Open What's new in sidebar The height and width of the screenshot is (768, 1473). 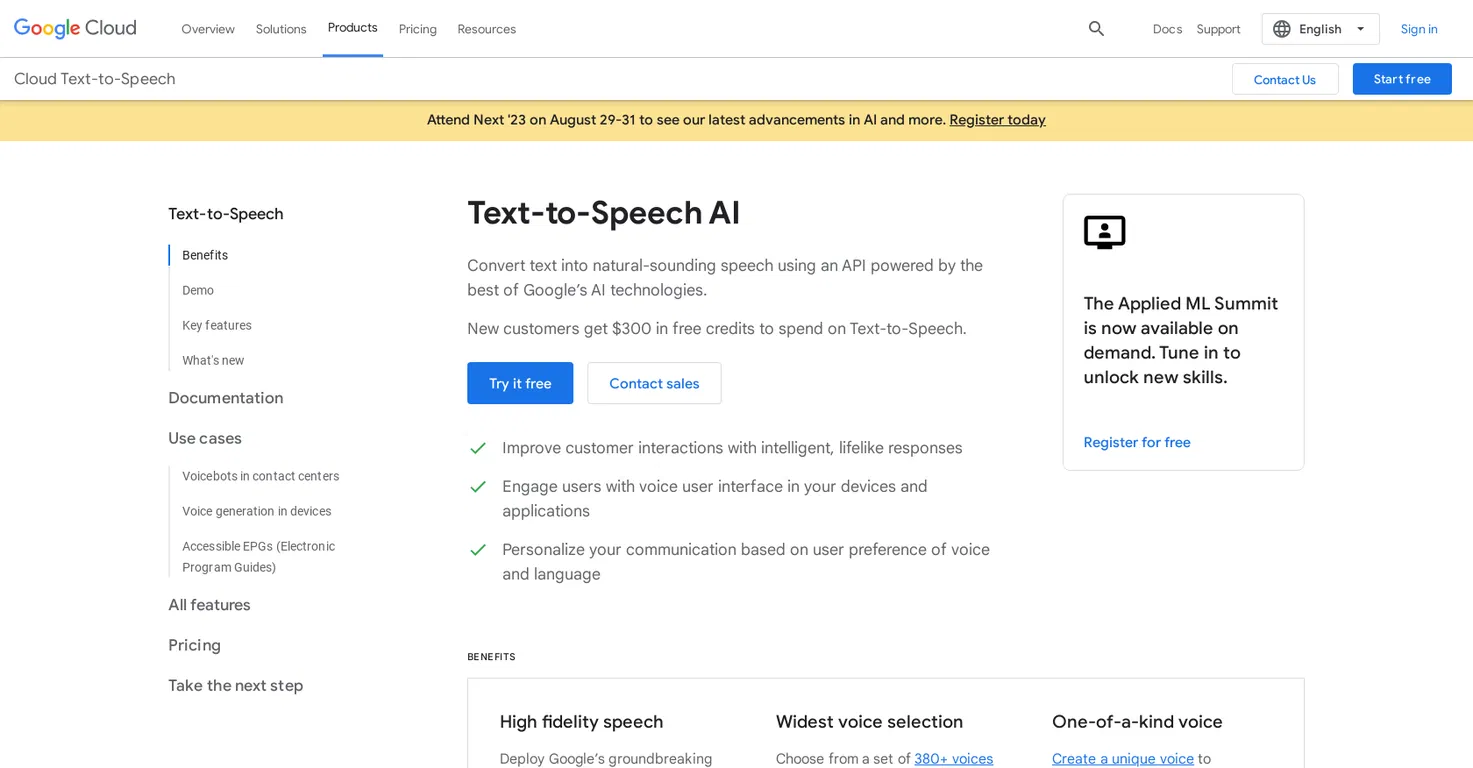point(213,360)
